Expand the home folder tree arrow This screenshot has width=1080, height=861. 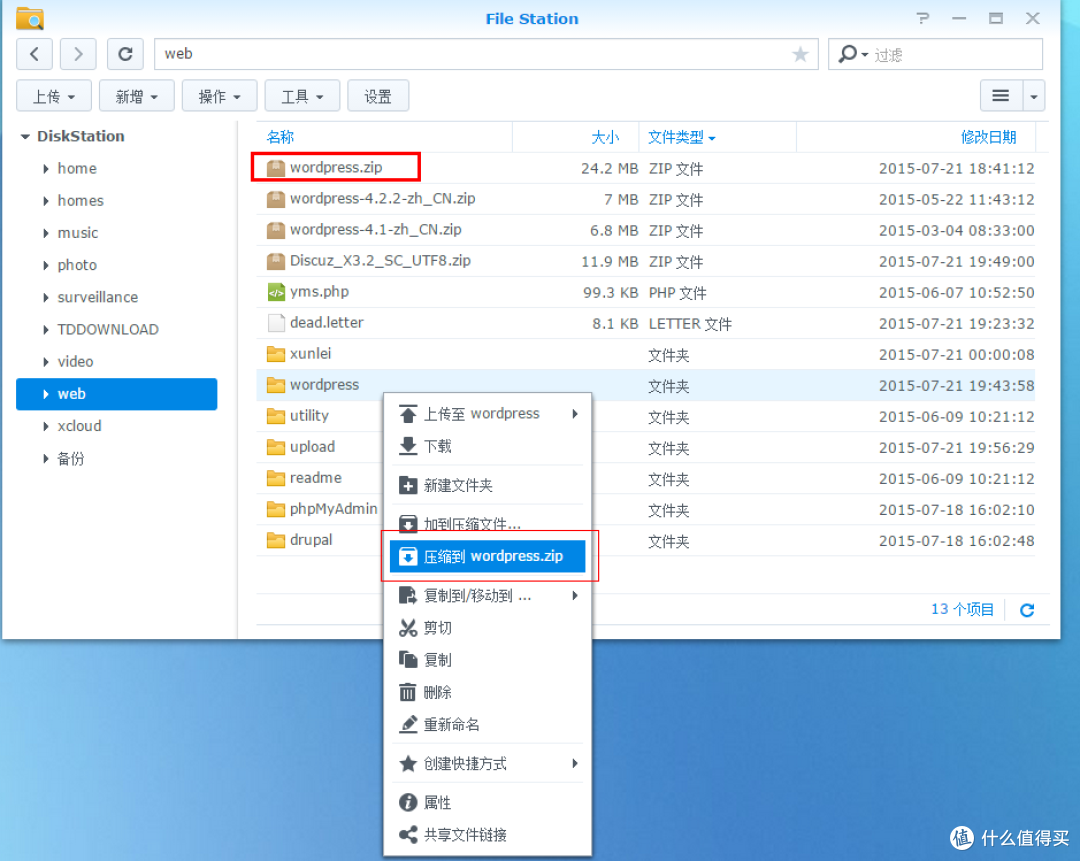(x=45, y=169)
